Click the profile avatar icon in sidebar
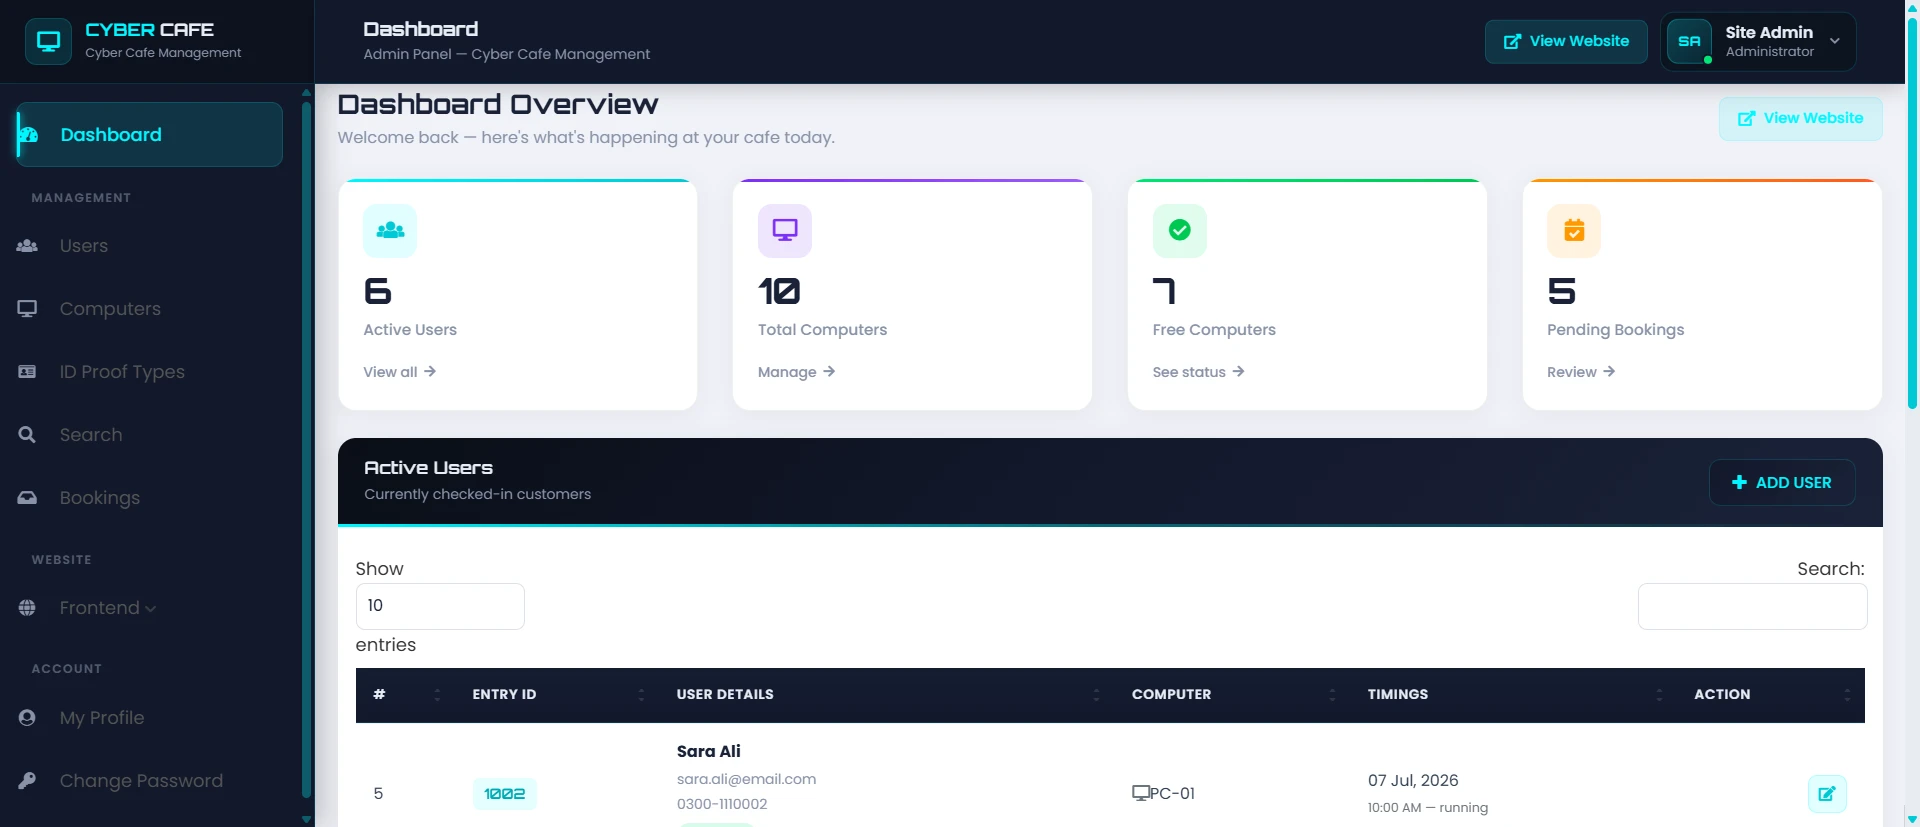 pos(27,718)
